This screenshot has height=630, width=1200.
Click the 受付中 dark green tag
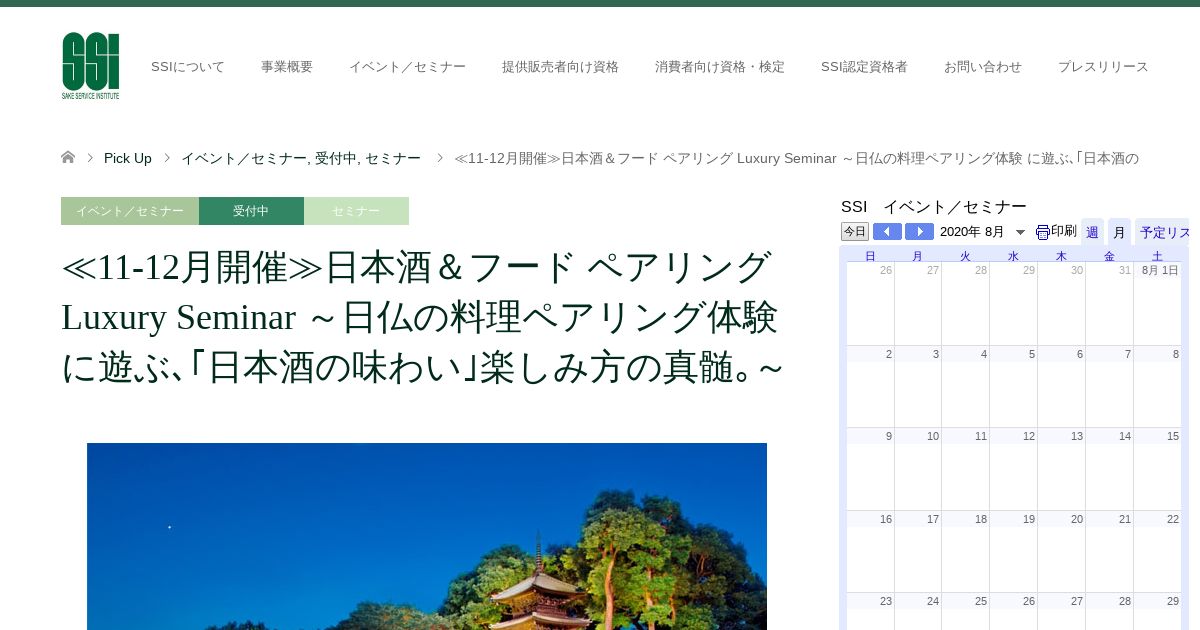pyautogui.click(x=251, y=211)
